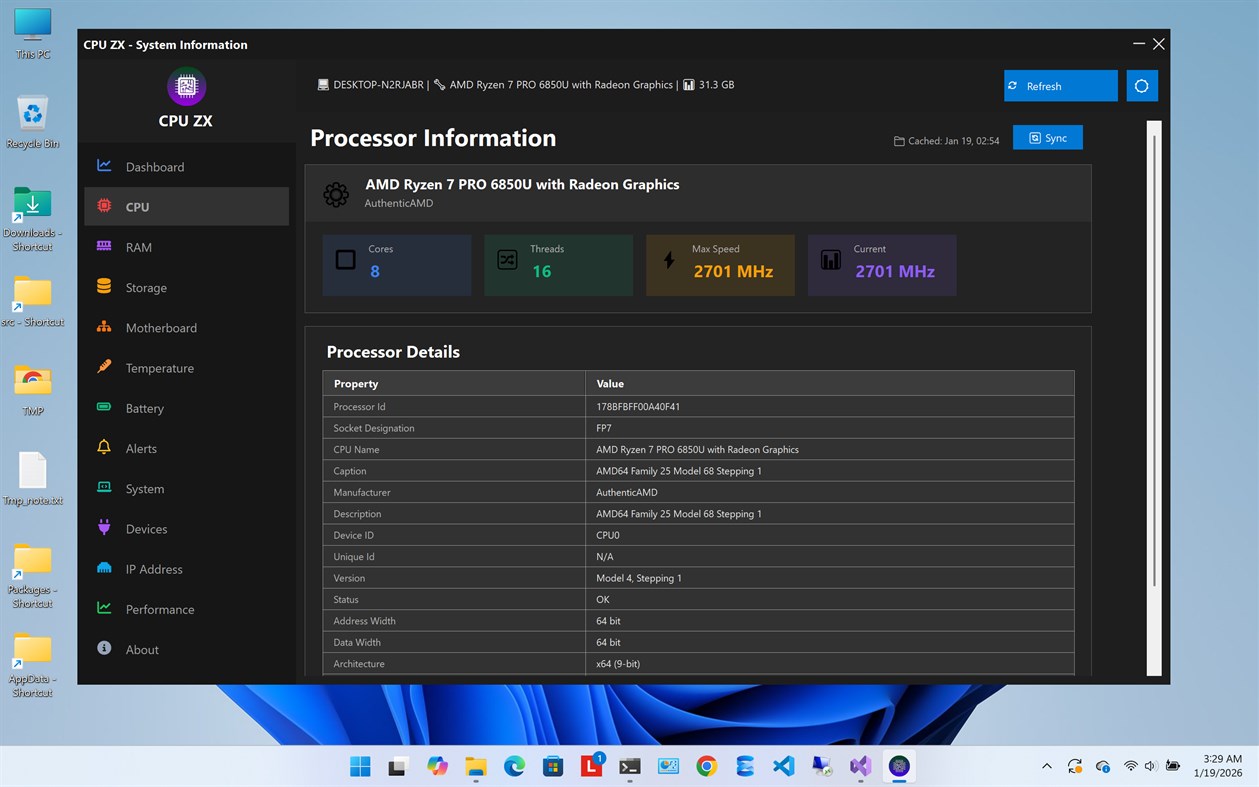Open Devices via the sidebar plug icon
The width and height of the screenshot is (1259, 787).
(103, 528)
